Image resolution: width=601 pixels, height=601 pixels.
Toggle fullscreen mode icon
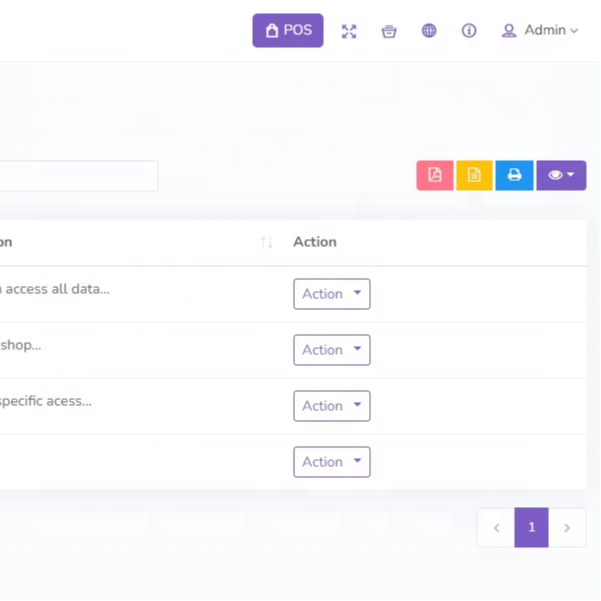pos(349,31)
